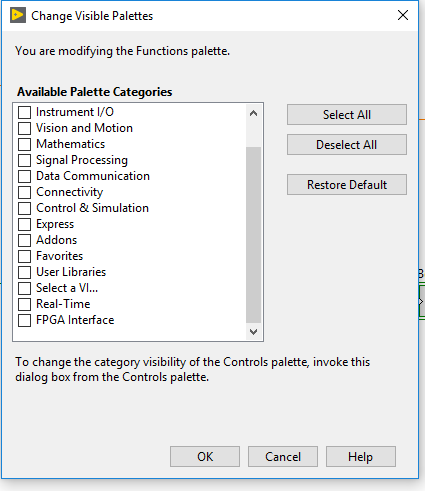
Task: Click Restore Default button
Action: point(347,185)
